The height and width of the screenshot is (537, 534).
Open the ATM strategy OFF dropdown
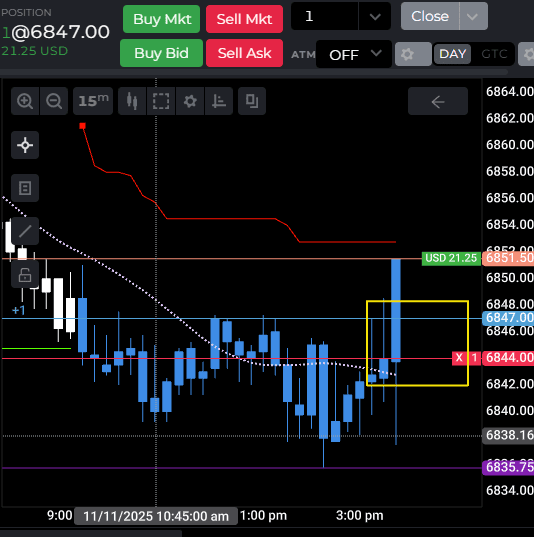354,54
